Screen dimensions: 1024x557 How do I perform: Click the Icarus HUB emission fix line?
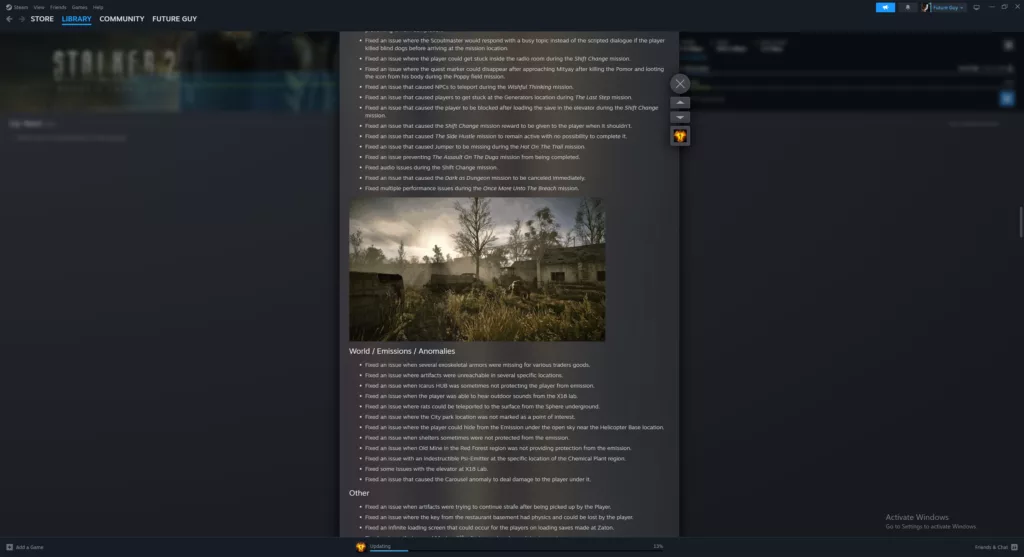pyautogui.click(x=479, y=386)
